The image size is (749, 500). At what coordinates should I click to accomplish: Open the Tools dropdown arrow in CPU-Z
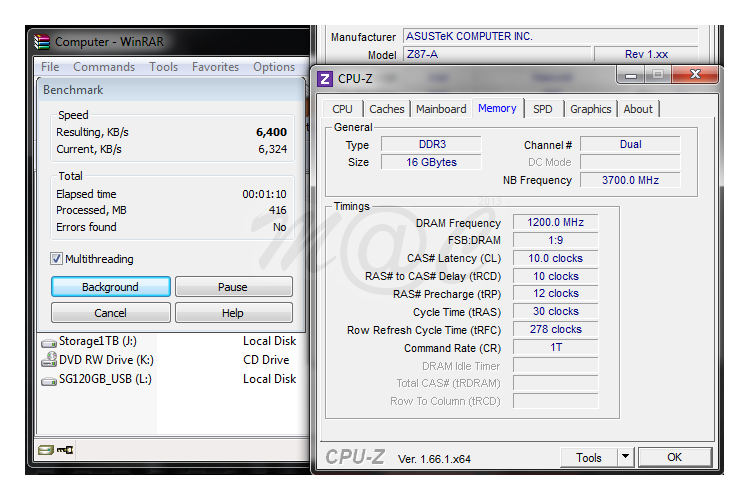click(x=625, y=457)
